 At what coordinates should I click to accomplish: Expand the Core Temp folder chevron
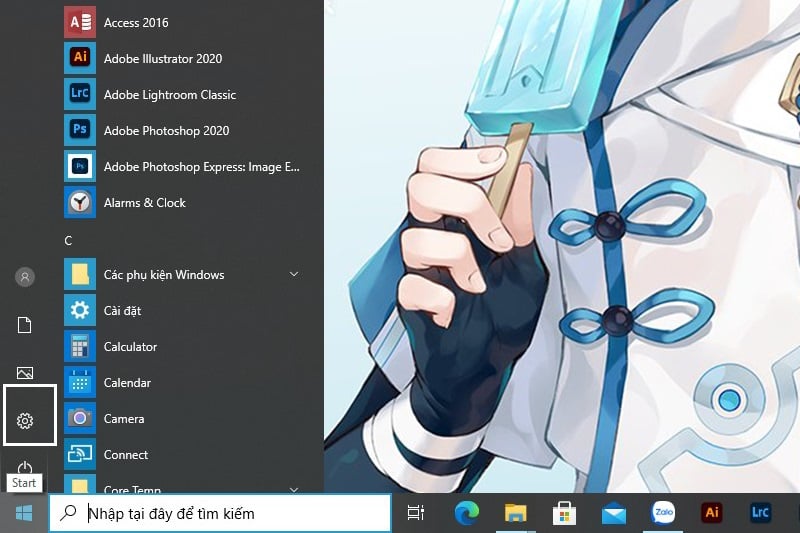point(294,490)
